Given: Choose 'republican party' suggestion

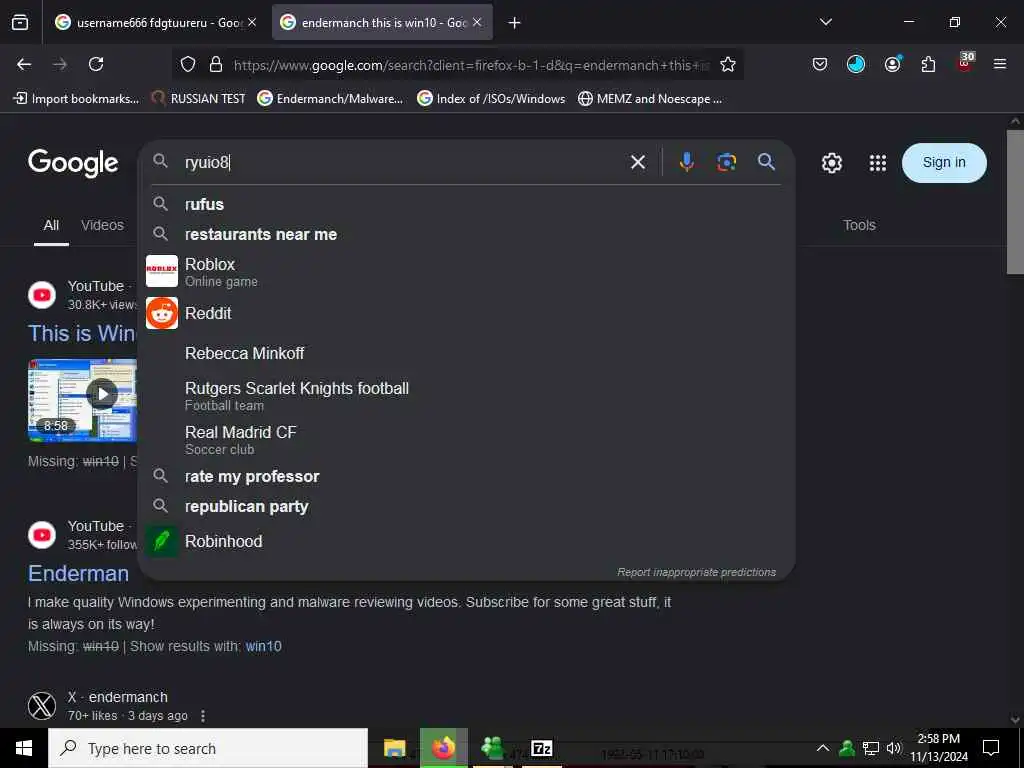Looking at the screenshot, I should [466, 507].
